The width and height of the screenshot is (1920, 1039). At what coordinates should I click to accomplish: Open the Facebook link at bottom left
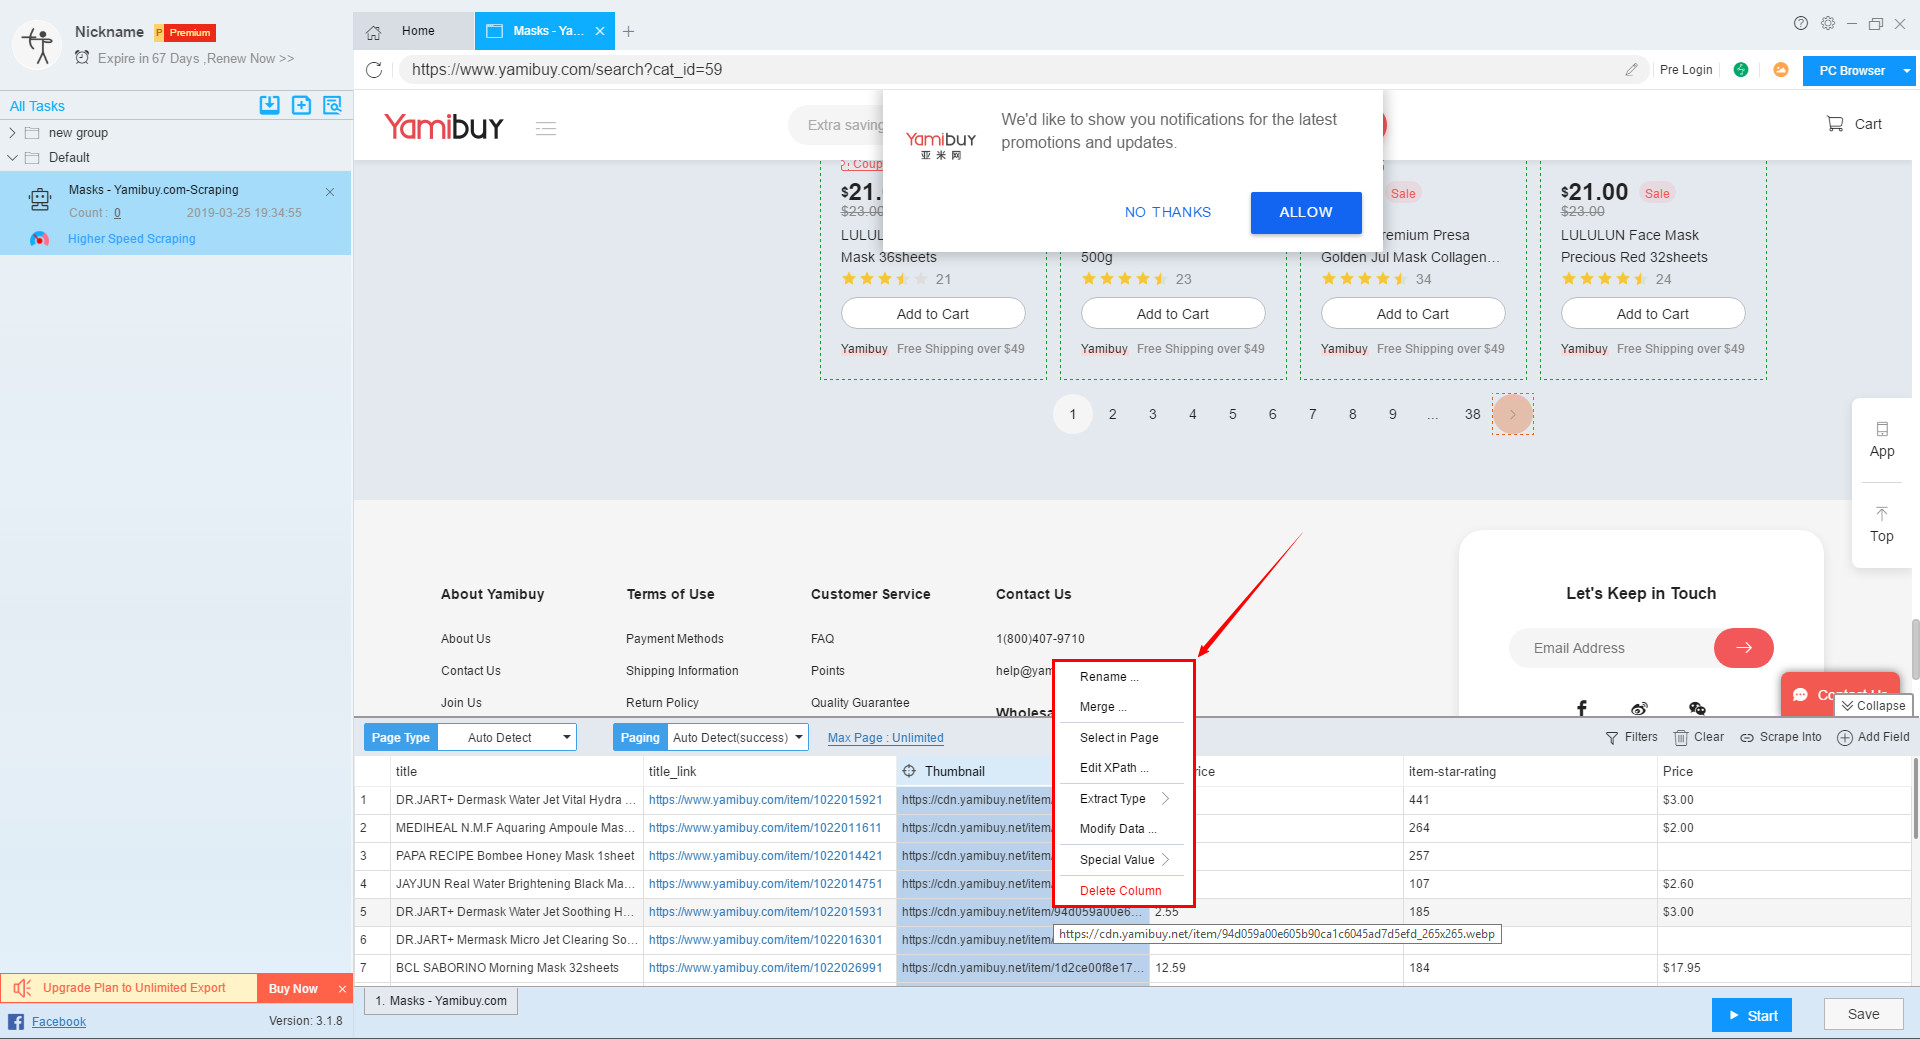(59, 1022)
